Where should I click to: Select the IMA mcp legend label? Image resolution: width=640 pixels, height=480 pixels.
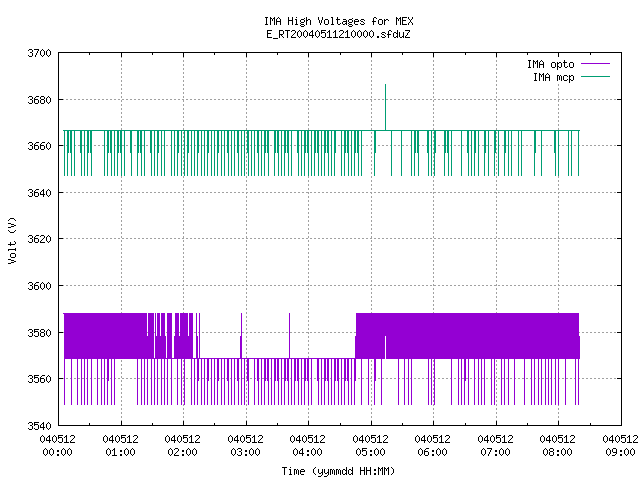pos(553,77)
